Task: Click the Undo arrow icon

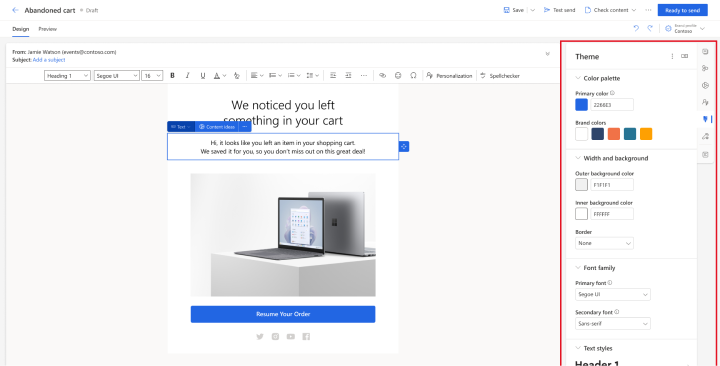Action: 636,28
